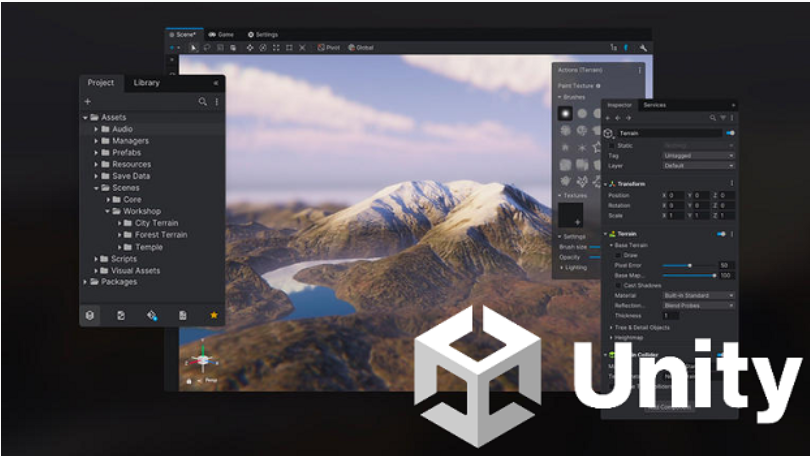The image size is (810, 456).
Task: Select the Prefabs folder
Action: 127,153
